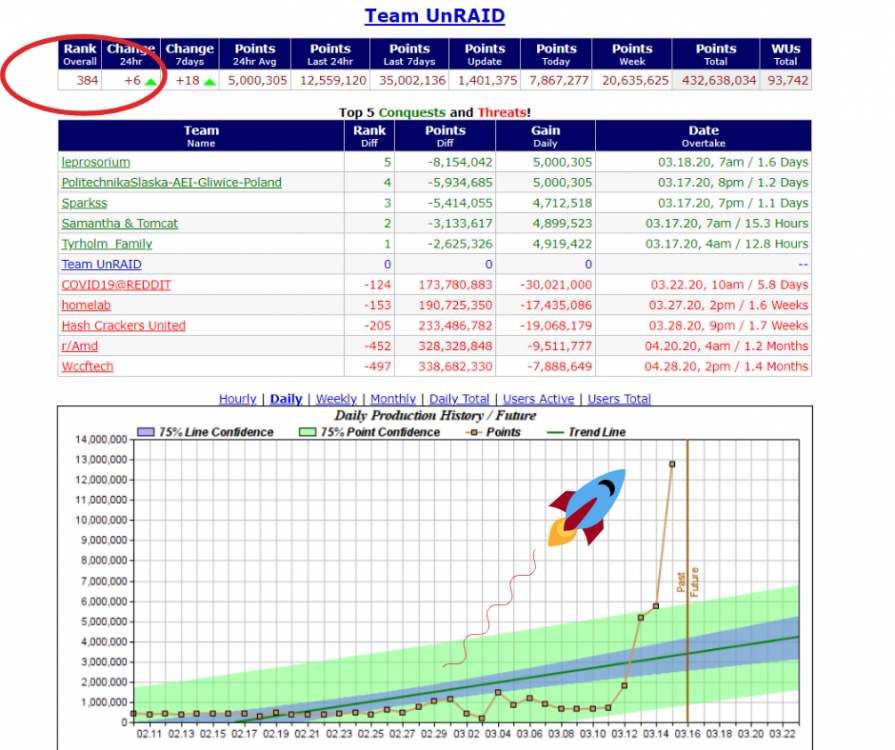Open Team UnRAID row link in table
Image resolution: width=895 pixels, height=750 pixels.
pyautogui.click(x=102, y=264)
